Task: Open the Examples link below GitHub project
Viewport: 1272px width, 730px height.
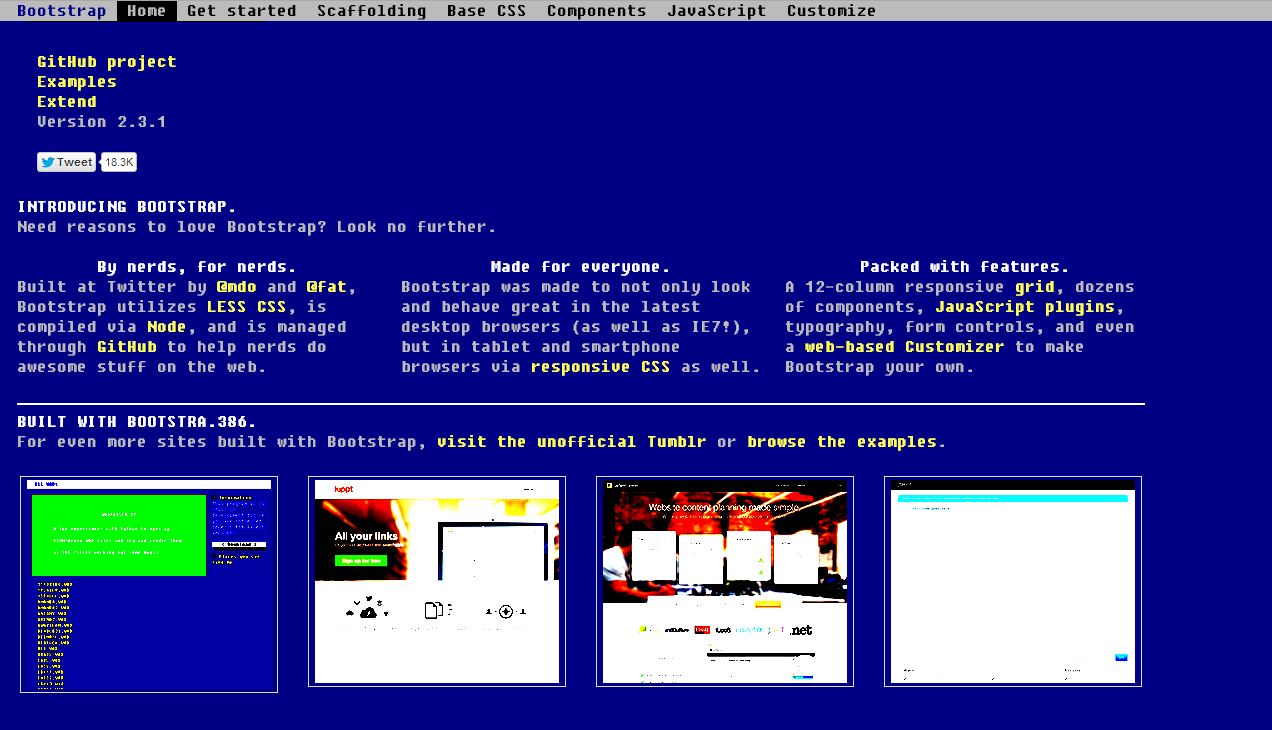Action: coord(76,82)
